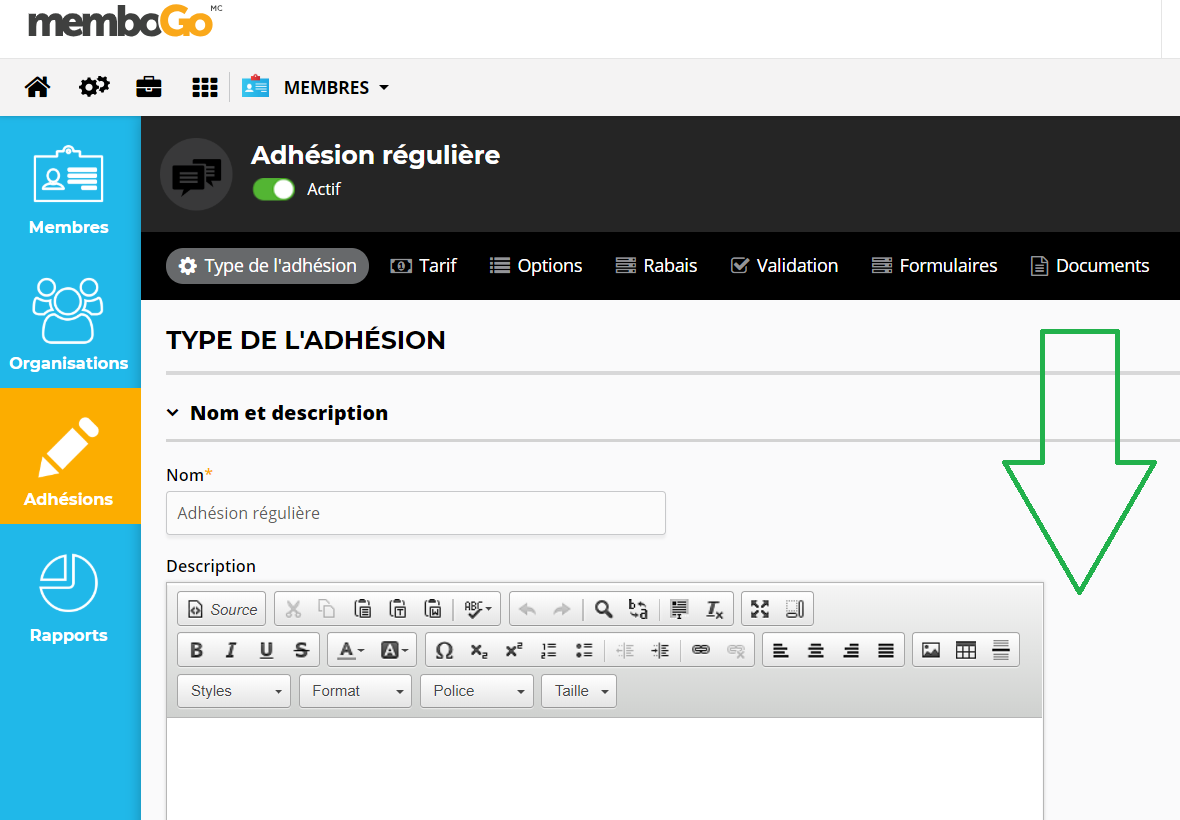Open the text color picker
The image size is (1180, 820).
tap(350, 650)
